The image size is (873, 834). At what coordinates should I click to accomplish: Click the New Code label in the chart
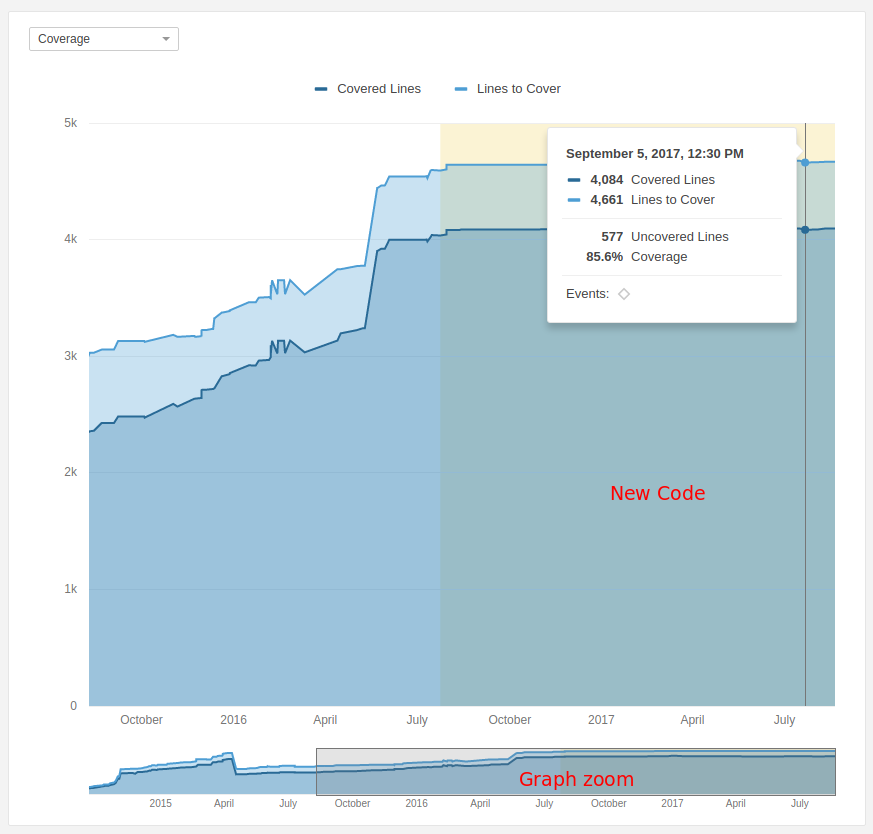657,493
